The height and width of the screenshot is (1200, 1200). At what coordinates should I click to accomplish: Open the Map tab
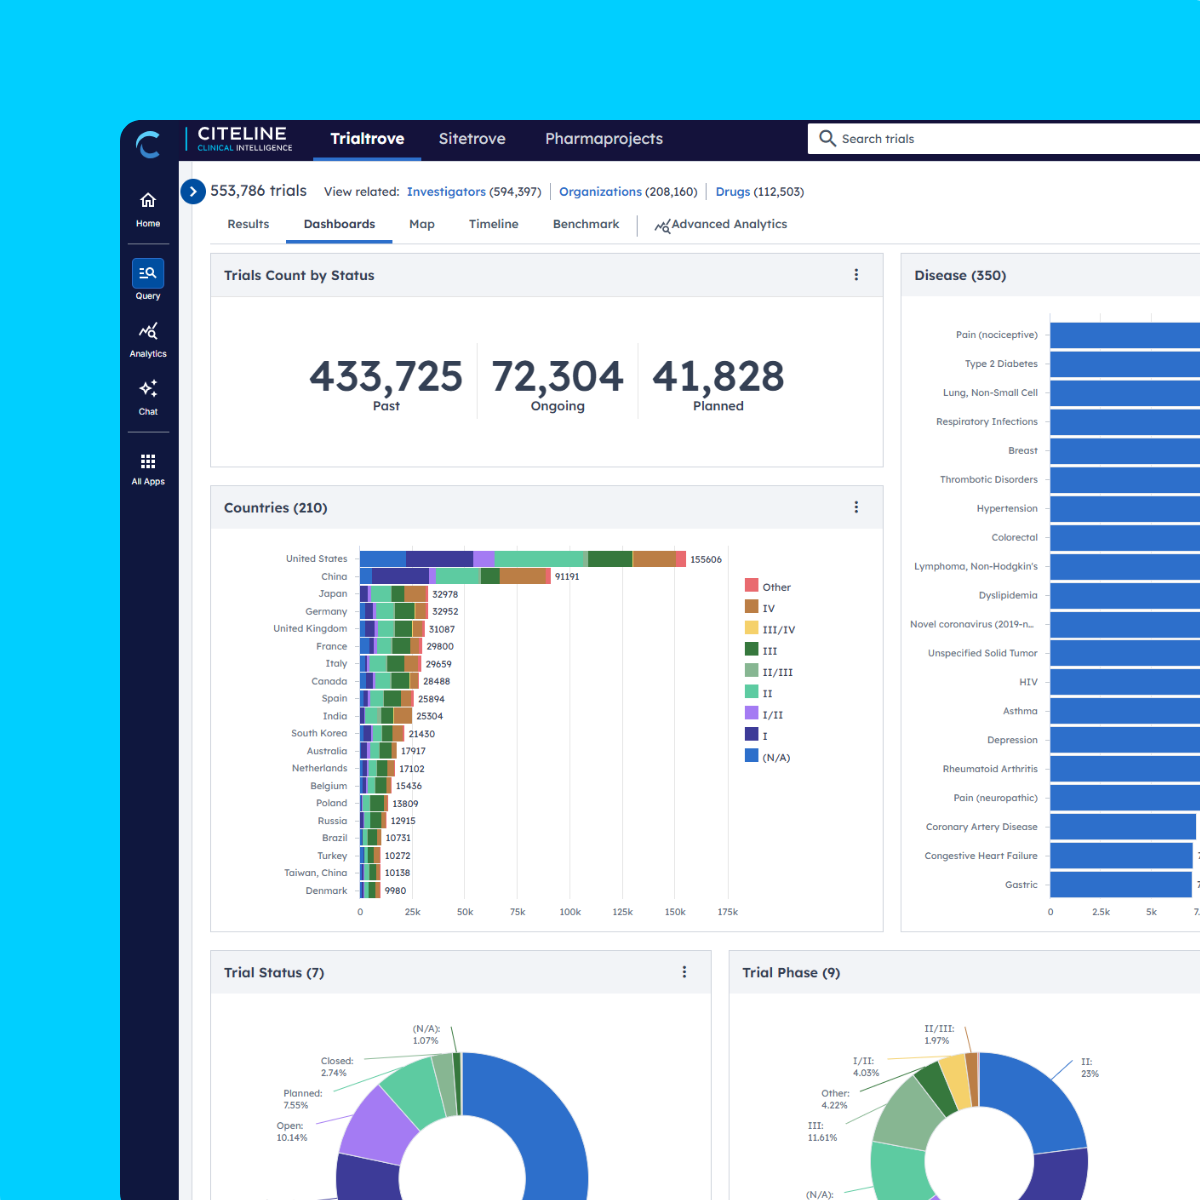[x=422, y=224]
